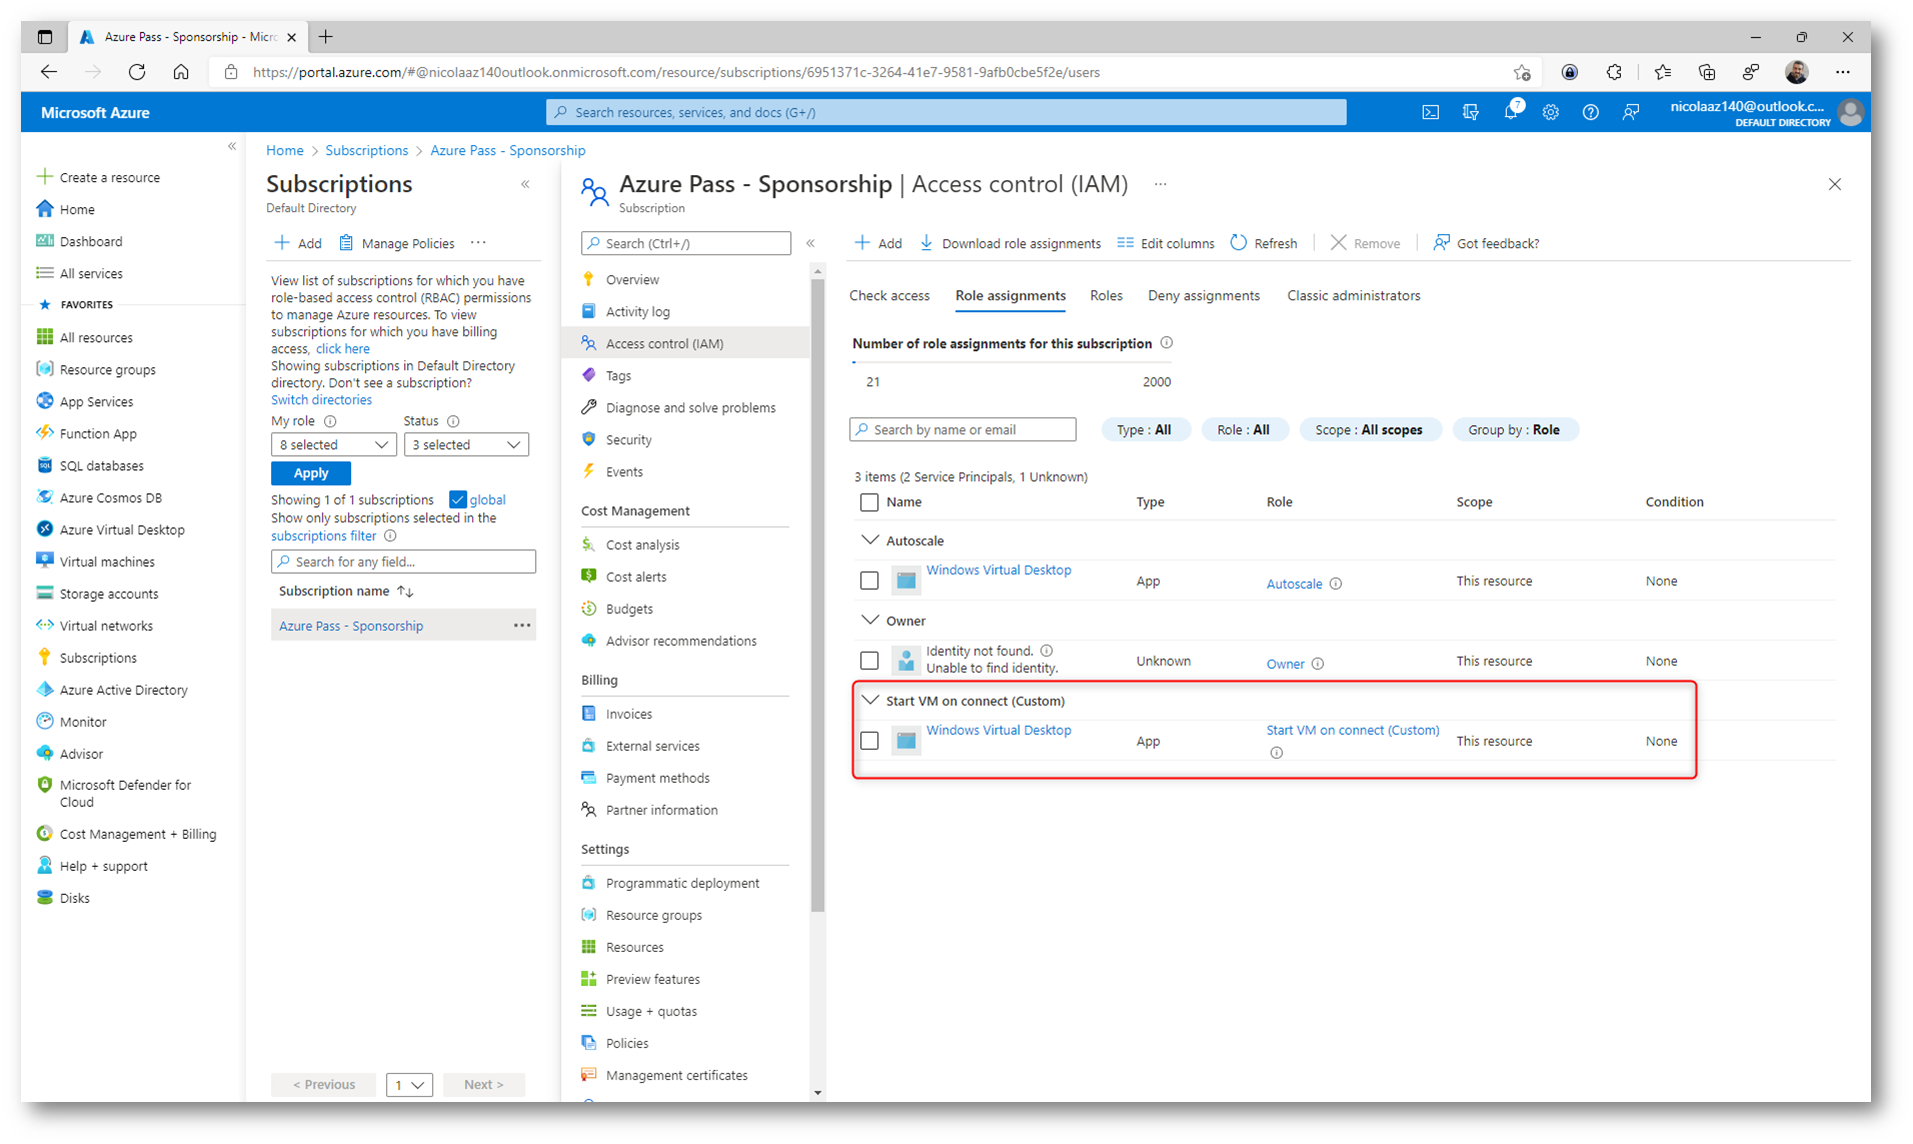The width and height of the screenshot is (1913, 1144).
Task: Click the Search for any field box
Action: point(403,562)
